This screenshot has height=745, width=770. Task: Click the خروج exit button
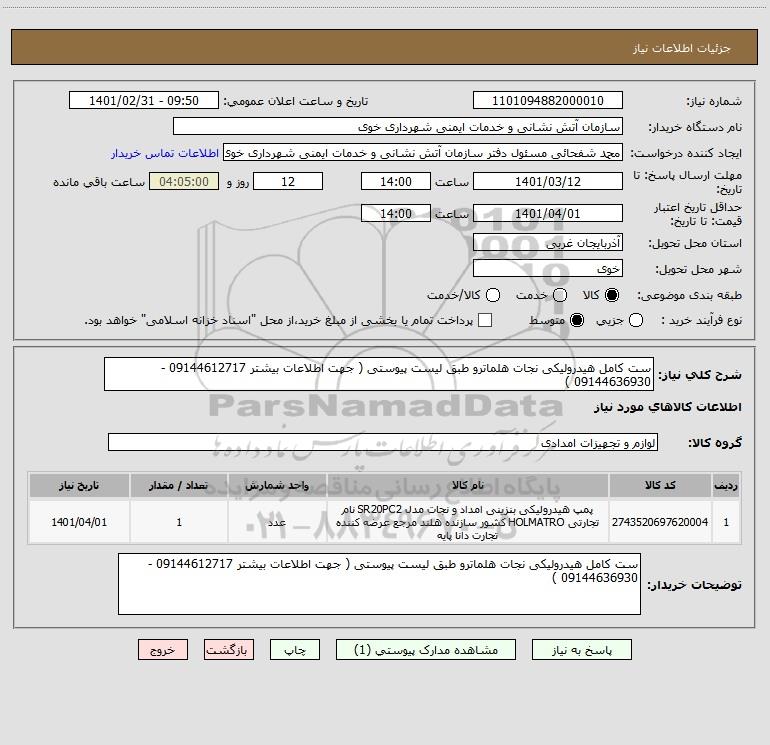click(x=163, y=650)
